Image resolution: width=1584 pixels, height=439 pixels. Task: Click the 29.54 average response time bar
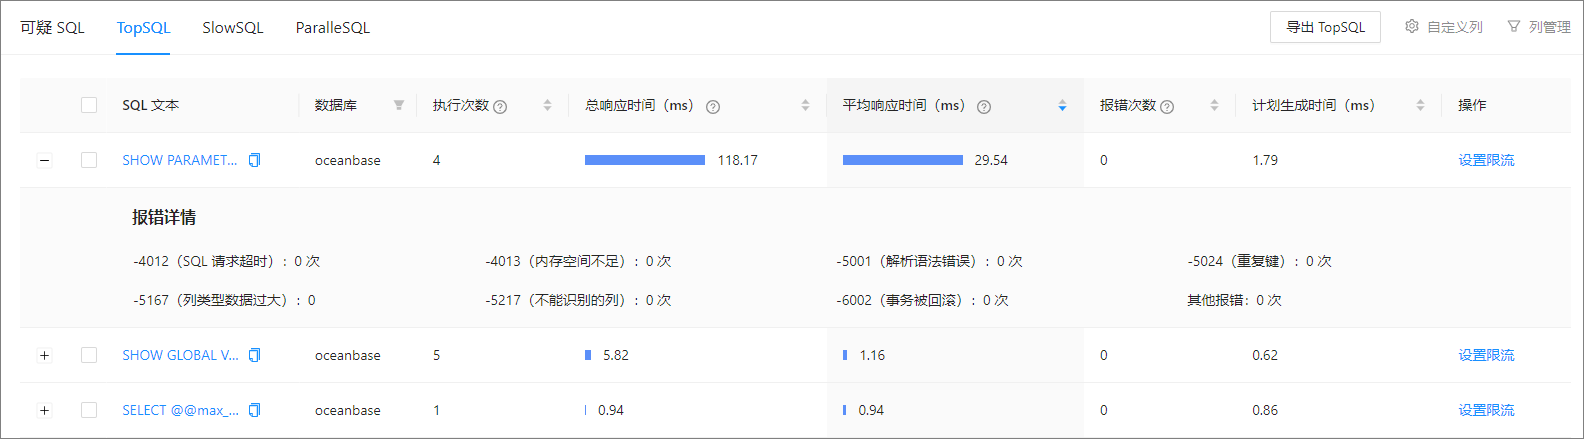click(903, 160)
